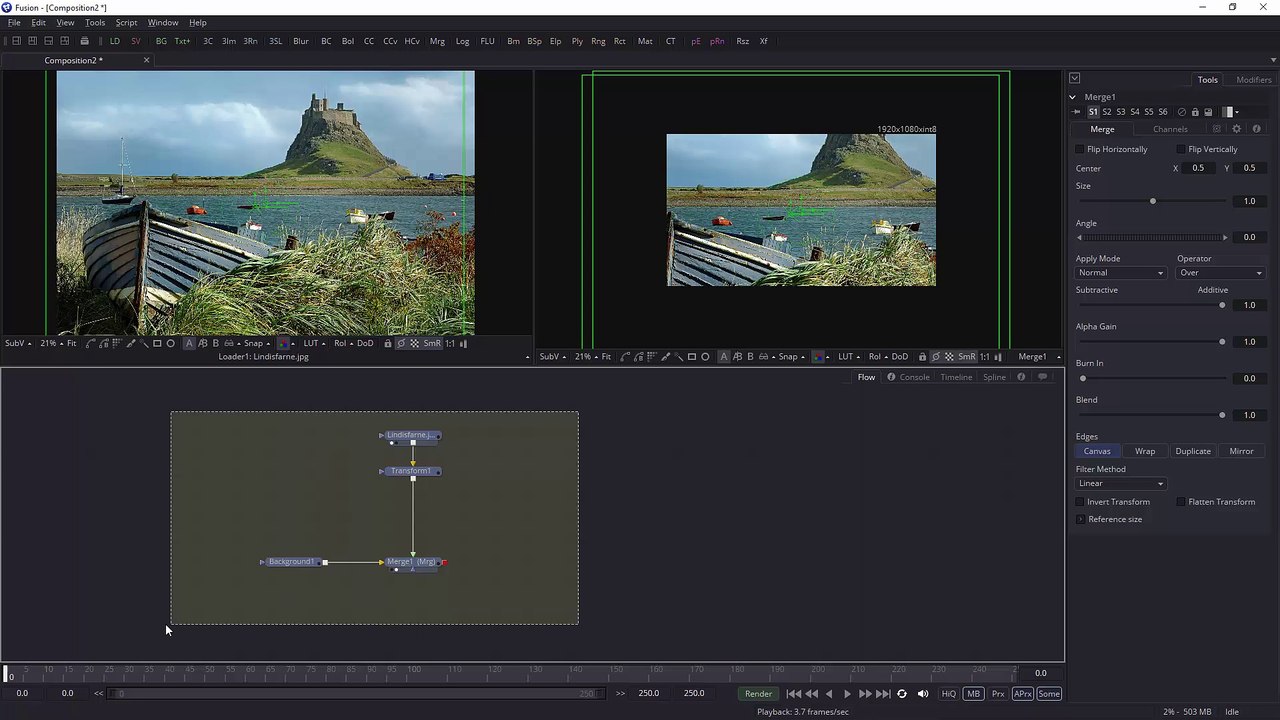This screenshot has height=720, width=1280.
Task: Add a Background tool with BG
Action: pos(161,41)
